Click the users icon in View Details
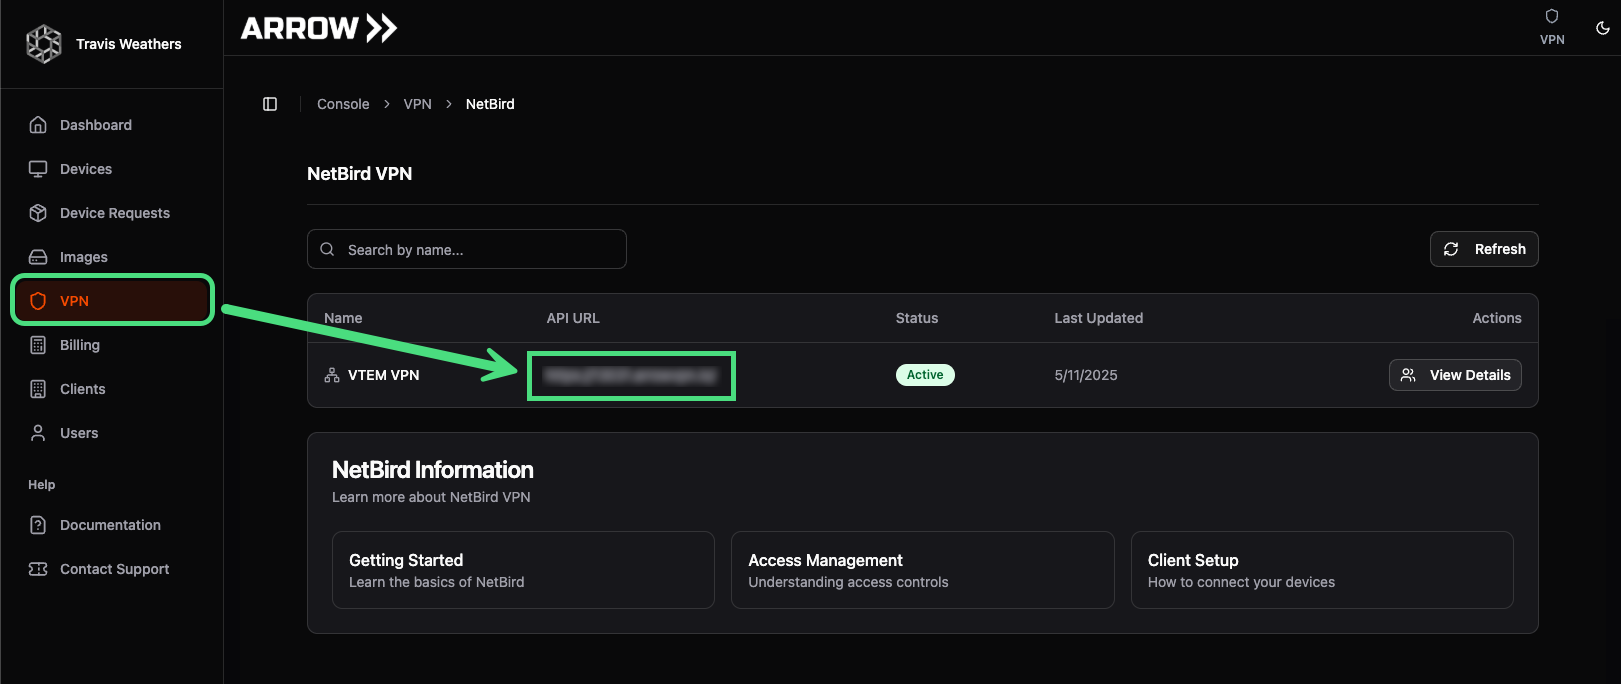Screen dimensions: 1621x684 click(x=1408, y=375)
